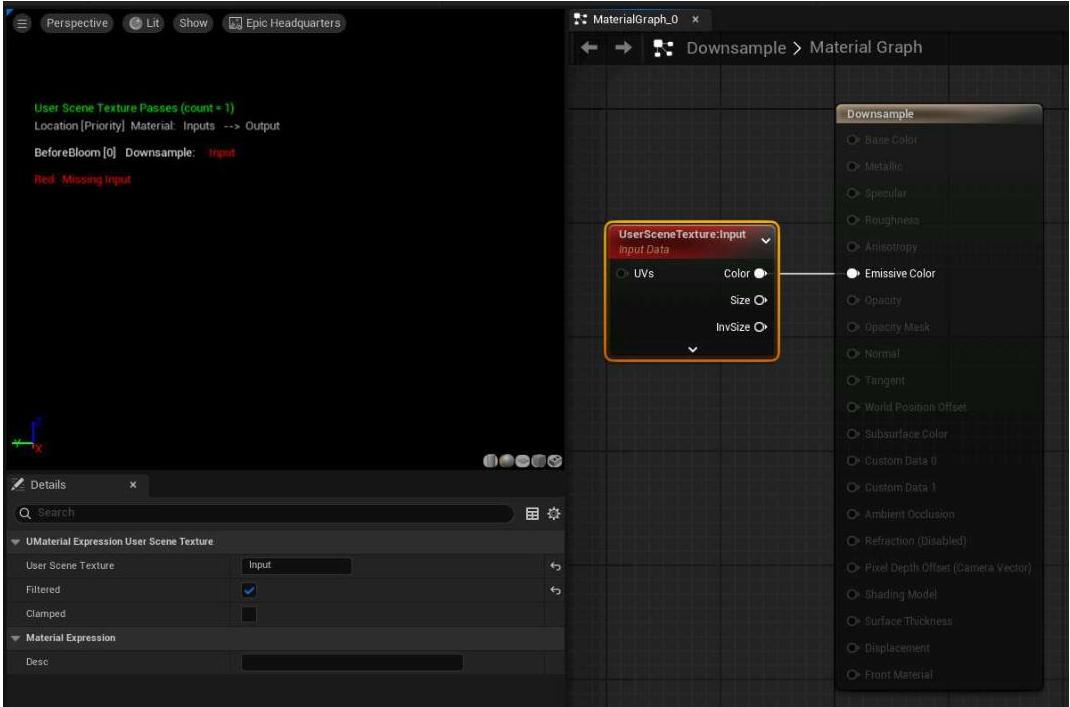Collapse the Material Expression section
This screenshot has width=1070, height=707.
16,638
